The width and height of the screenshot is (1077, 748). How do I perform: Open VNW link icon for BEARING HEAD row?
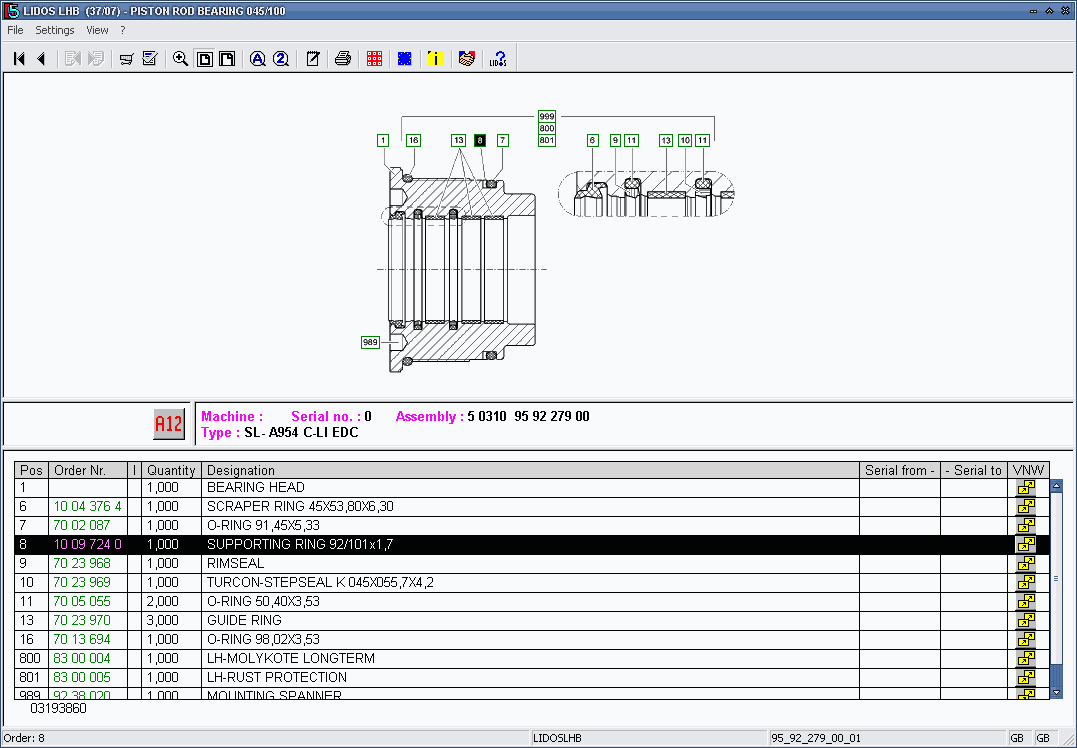click(1026, 488)
